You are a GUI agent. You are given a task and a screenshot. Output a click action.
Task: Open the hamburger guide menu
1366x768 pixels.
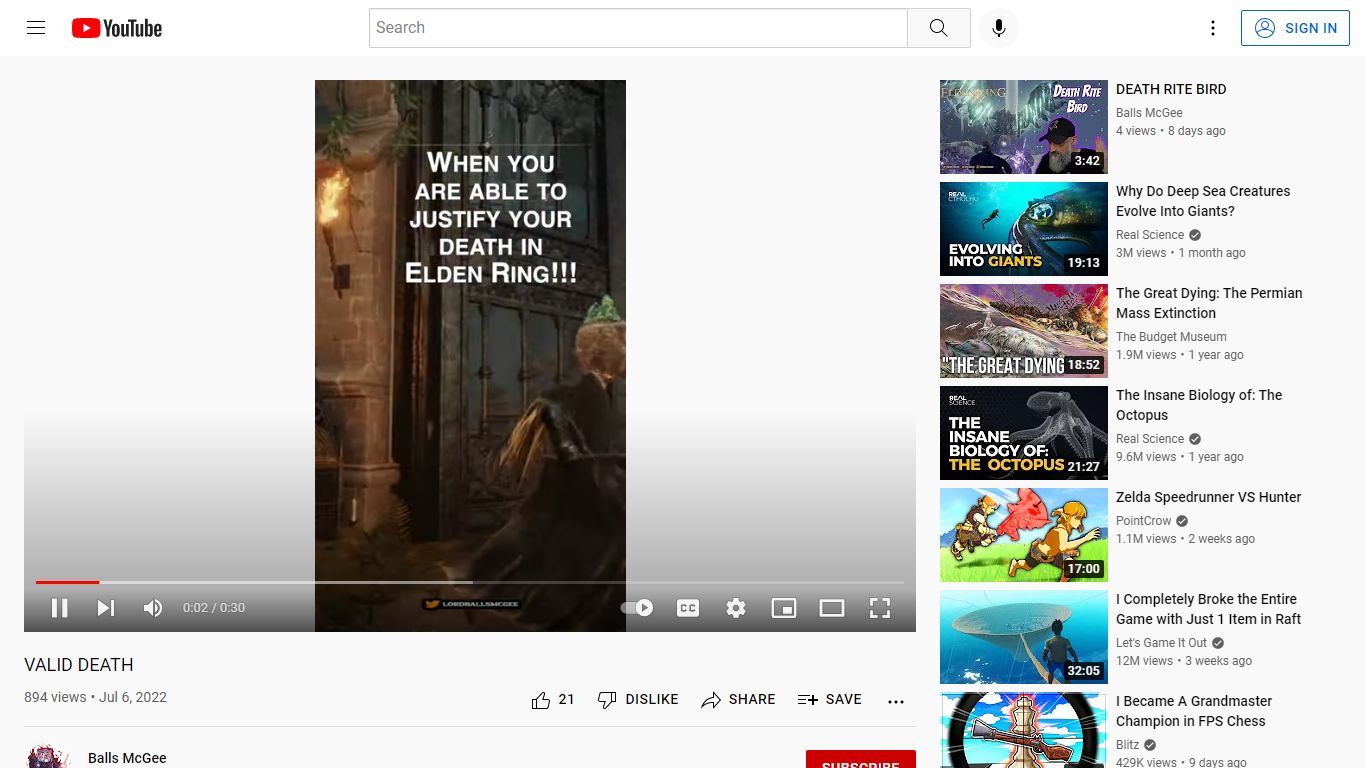click(x=36, y=28)
